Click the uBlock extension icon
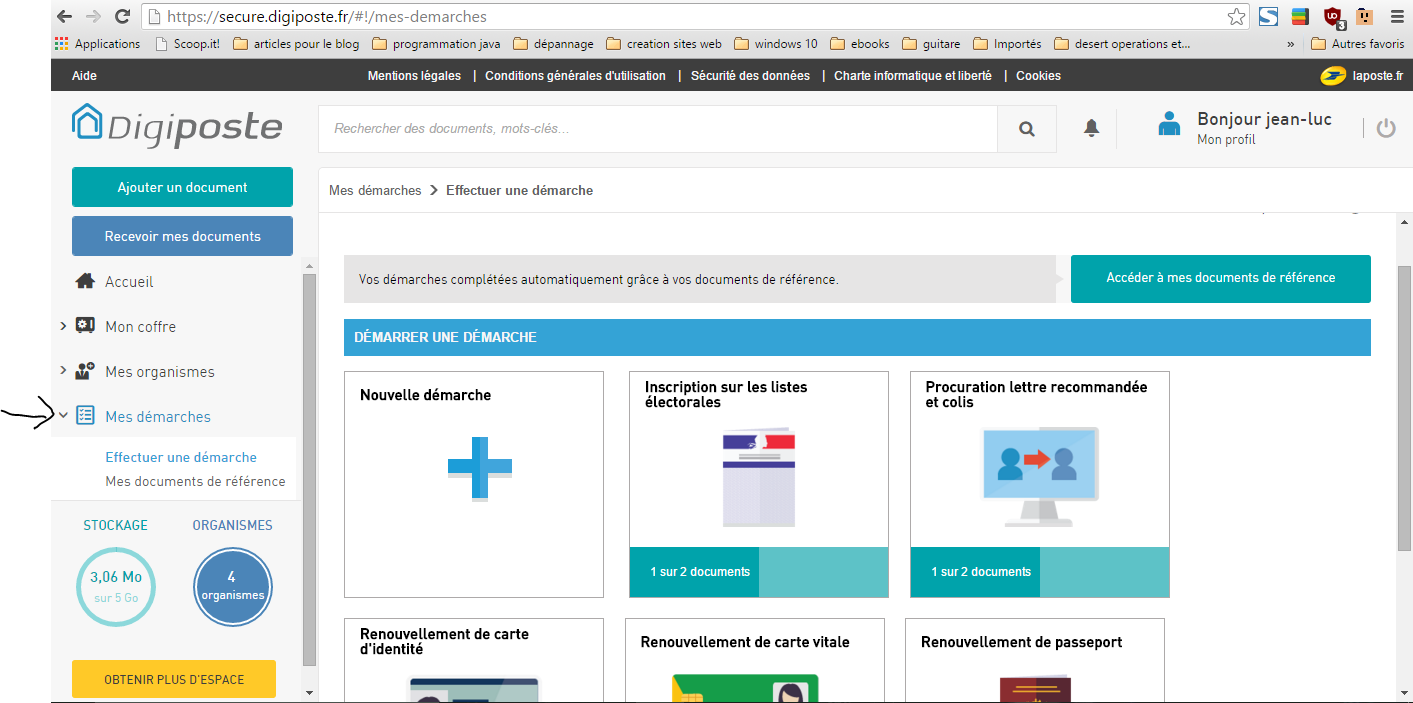This screenshot has width=1413, height=703. click(x=1334, y=17)
